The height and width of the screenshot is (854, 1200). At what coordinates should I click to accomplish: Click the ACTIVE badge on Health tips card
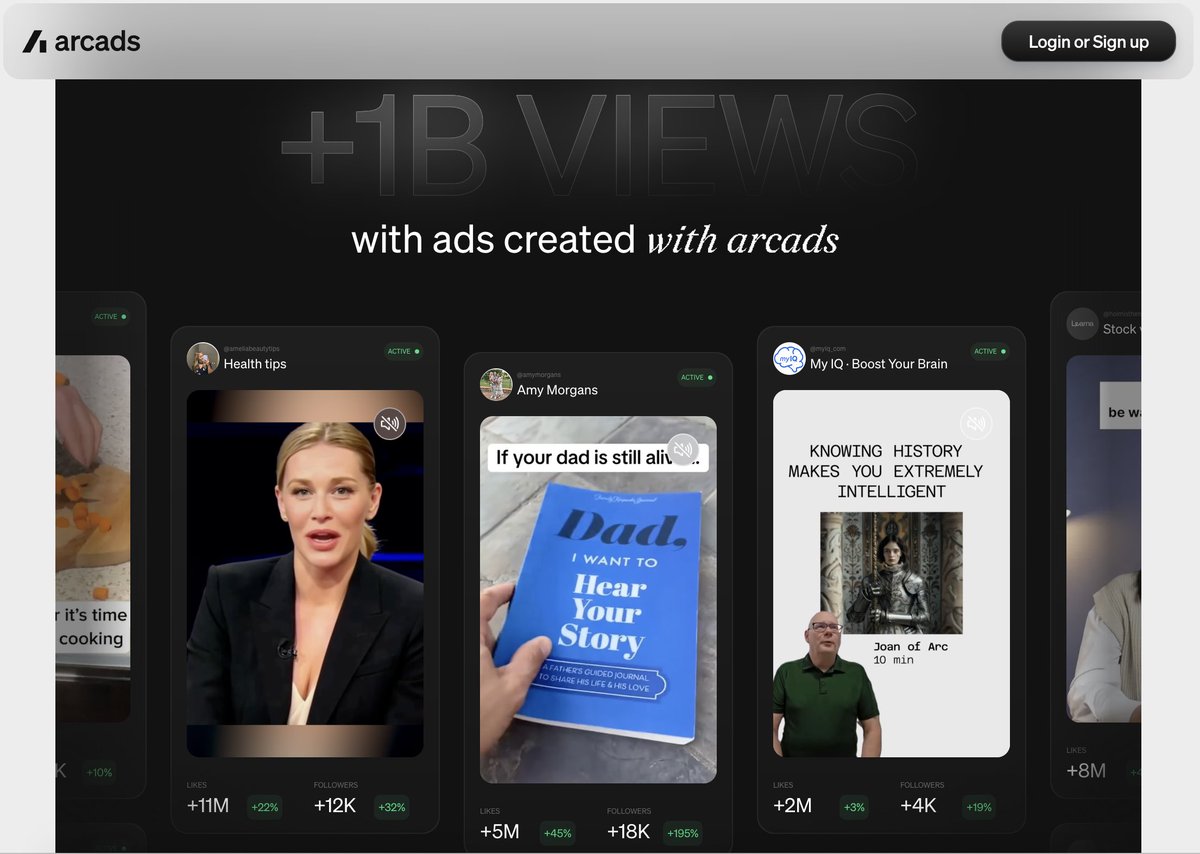404,351
